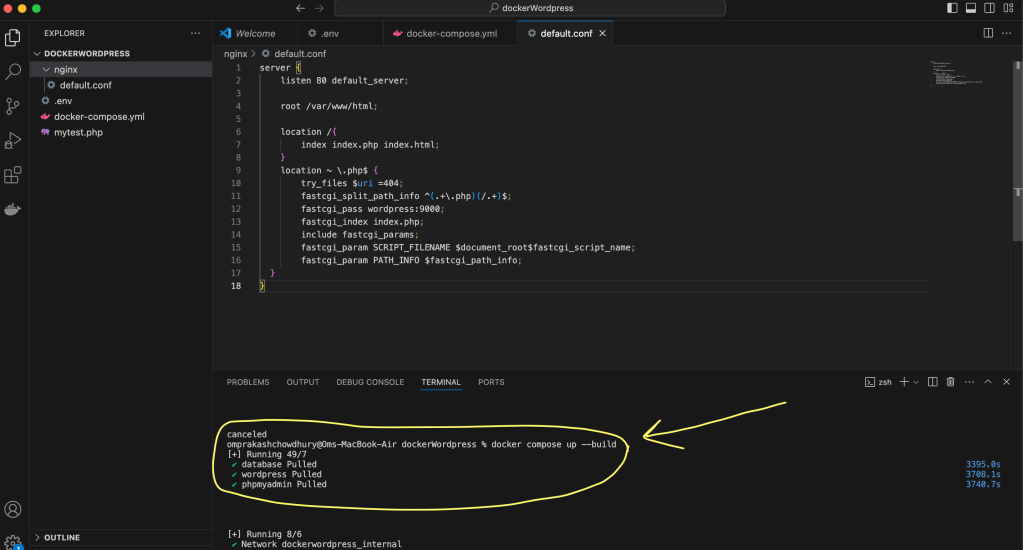The height and width of the screenshot is (550, 1023).
Task: Switch to the PROBLEMS panel tab
Action: pos(248,382)
